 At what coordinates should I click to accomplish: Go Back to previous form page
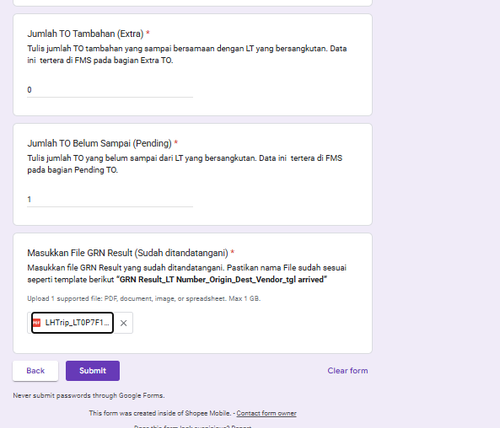point(35,371)
